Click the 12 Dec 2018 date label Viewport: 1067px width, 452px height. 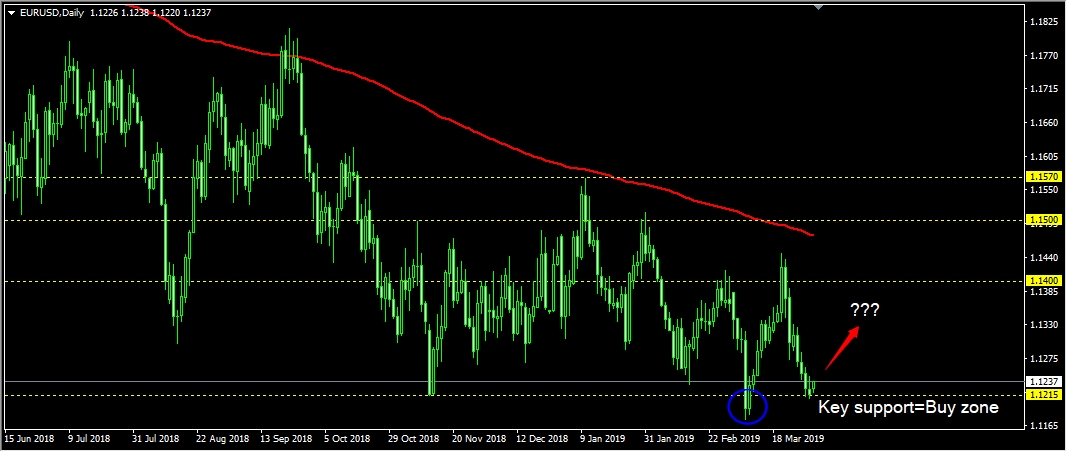point(541,439)
